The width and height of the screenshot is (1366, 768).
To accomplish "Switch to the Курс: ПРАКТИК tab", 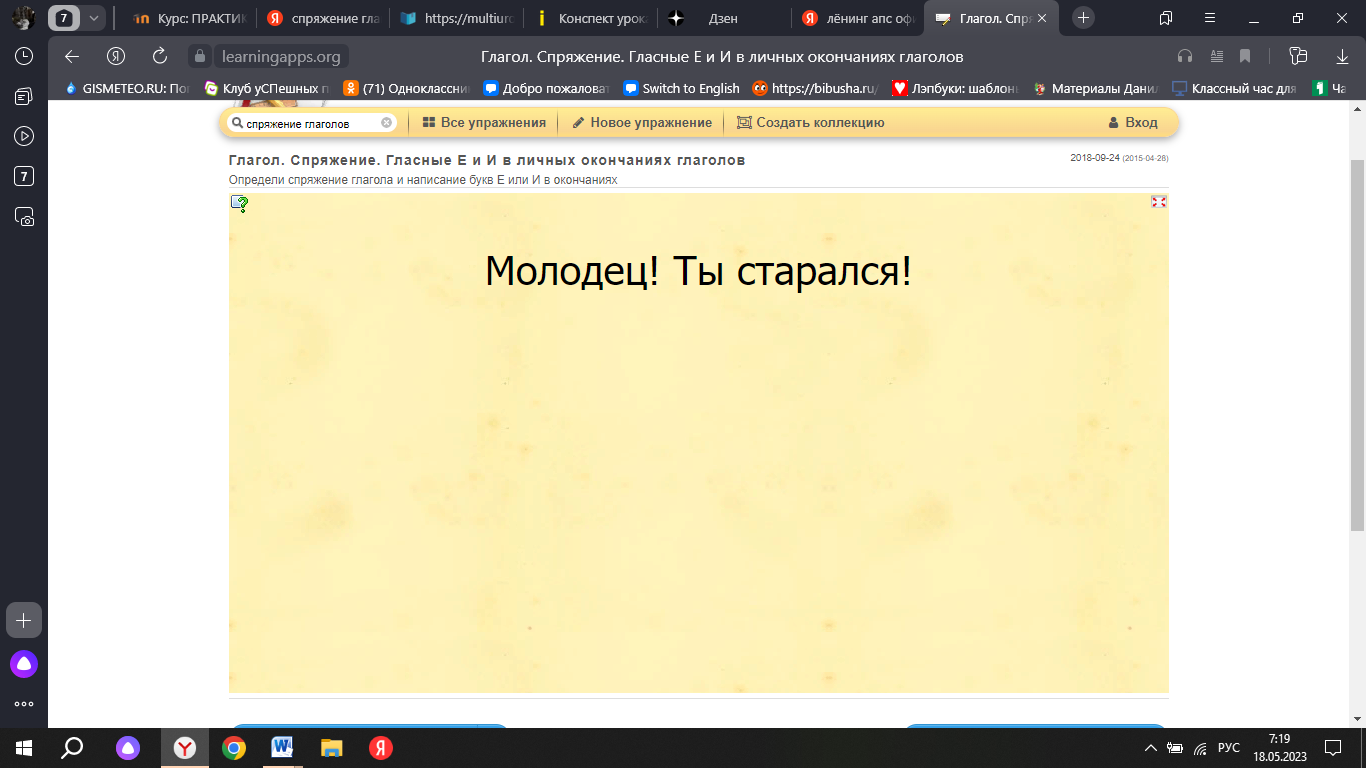I will [189, 18].
